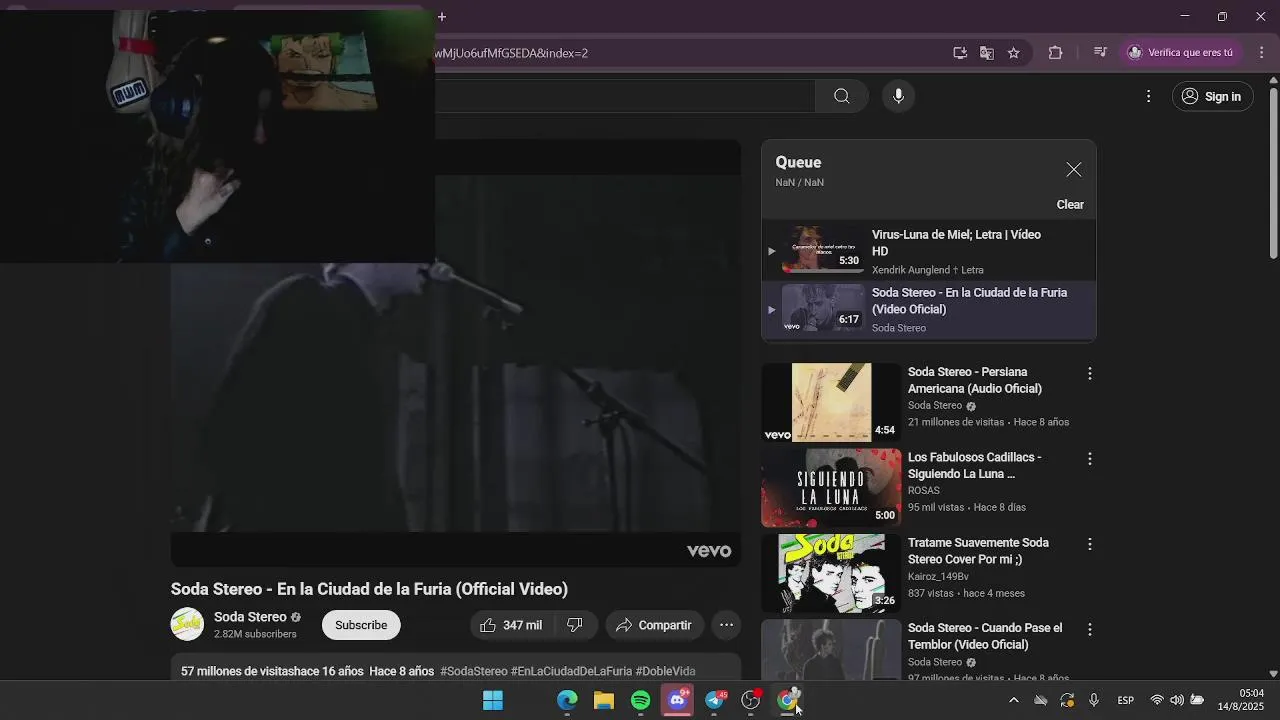This screenshot has height=720, width=1280.
Task: Open File Explorer from the taskbar
Action: pyautogui.click(x=604, y=700)
